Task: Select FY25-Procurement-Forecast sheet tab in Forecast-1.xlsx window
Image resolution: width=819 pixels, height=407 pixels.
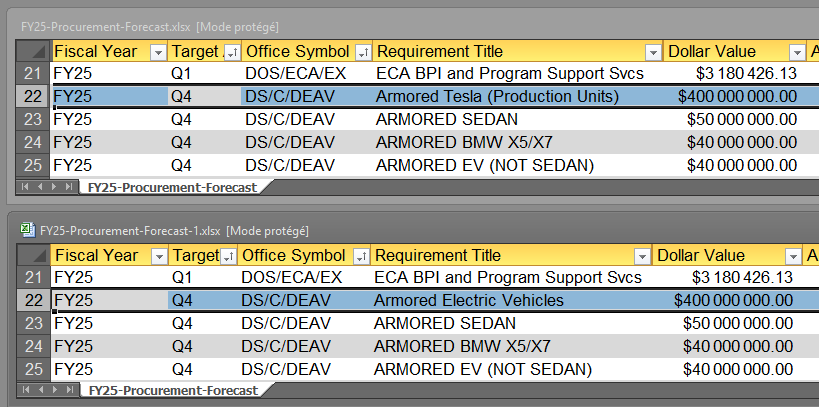Action: (169, 391)
